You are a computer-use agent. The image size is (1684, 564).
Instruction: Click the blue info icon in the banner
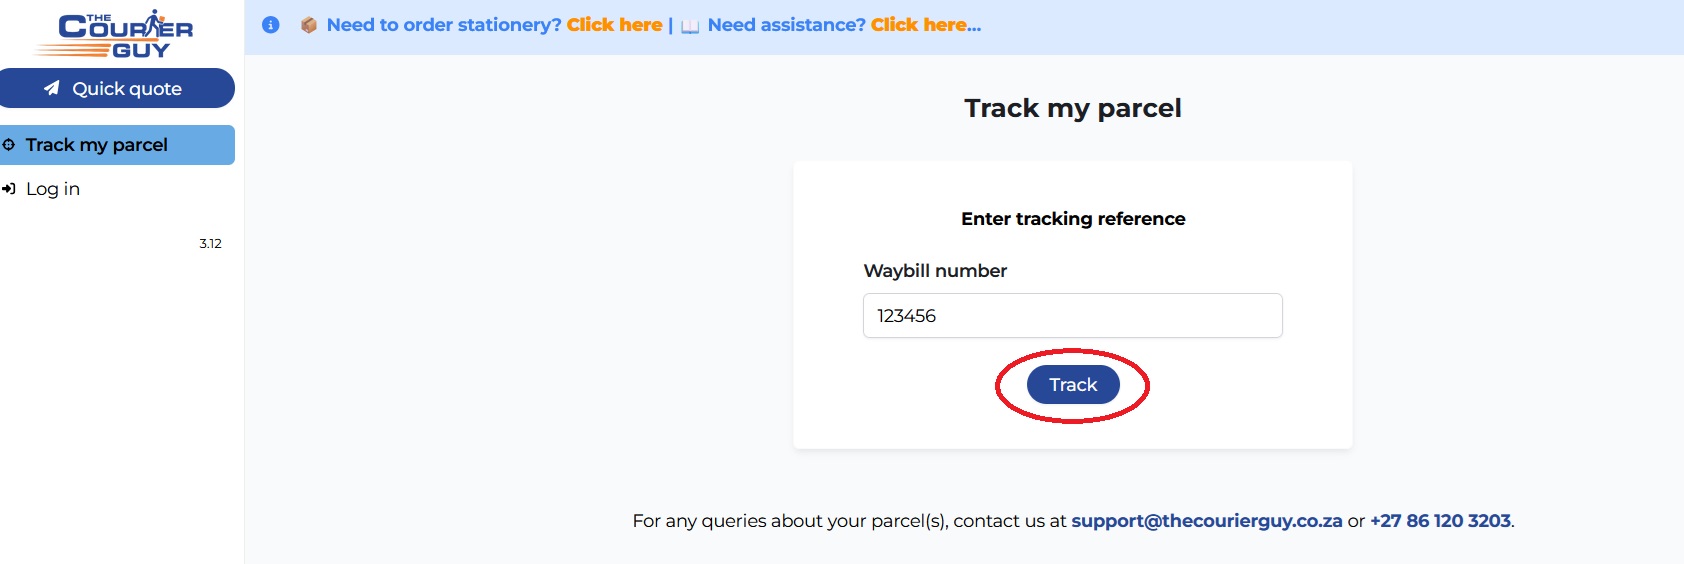point(270,25)
